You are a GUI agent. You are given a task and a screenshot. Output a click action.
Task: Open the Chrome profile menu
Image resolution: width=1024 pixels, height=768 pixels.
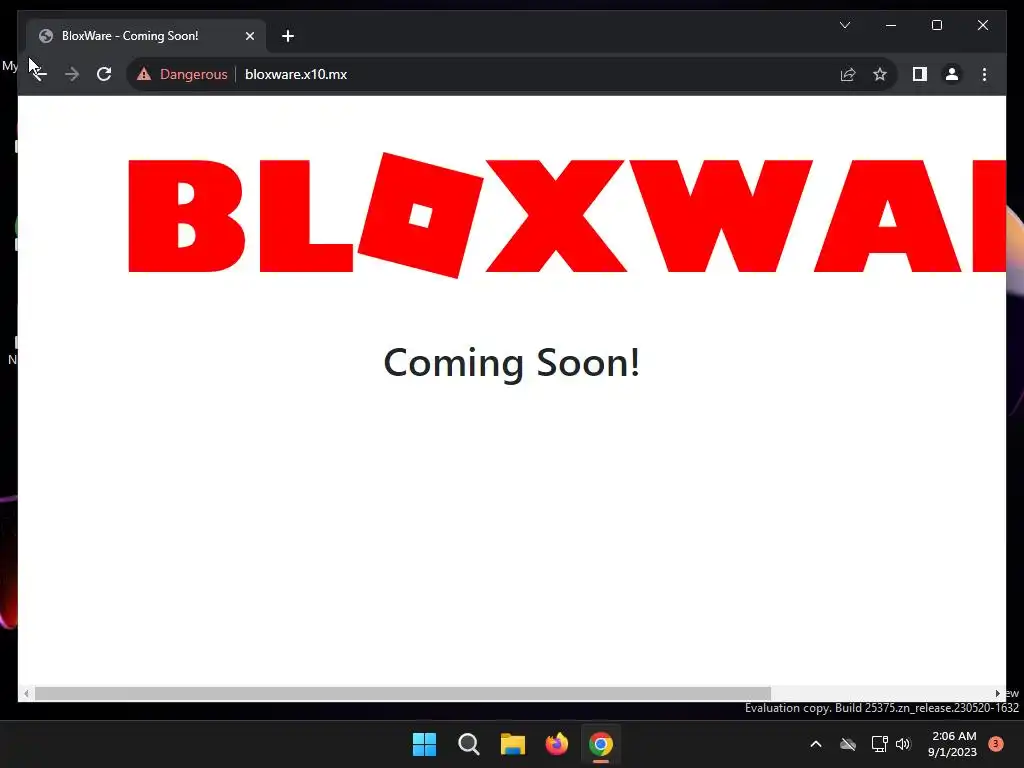pos(952,74)
